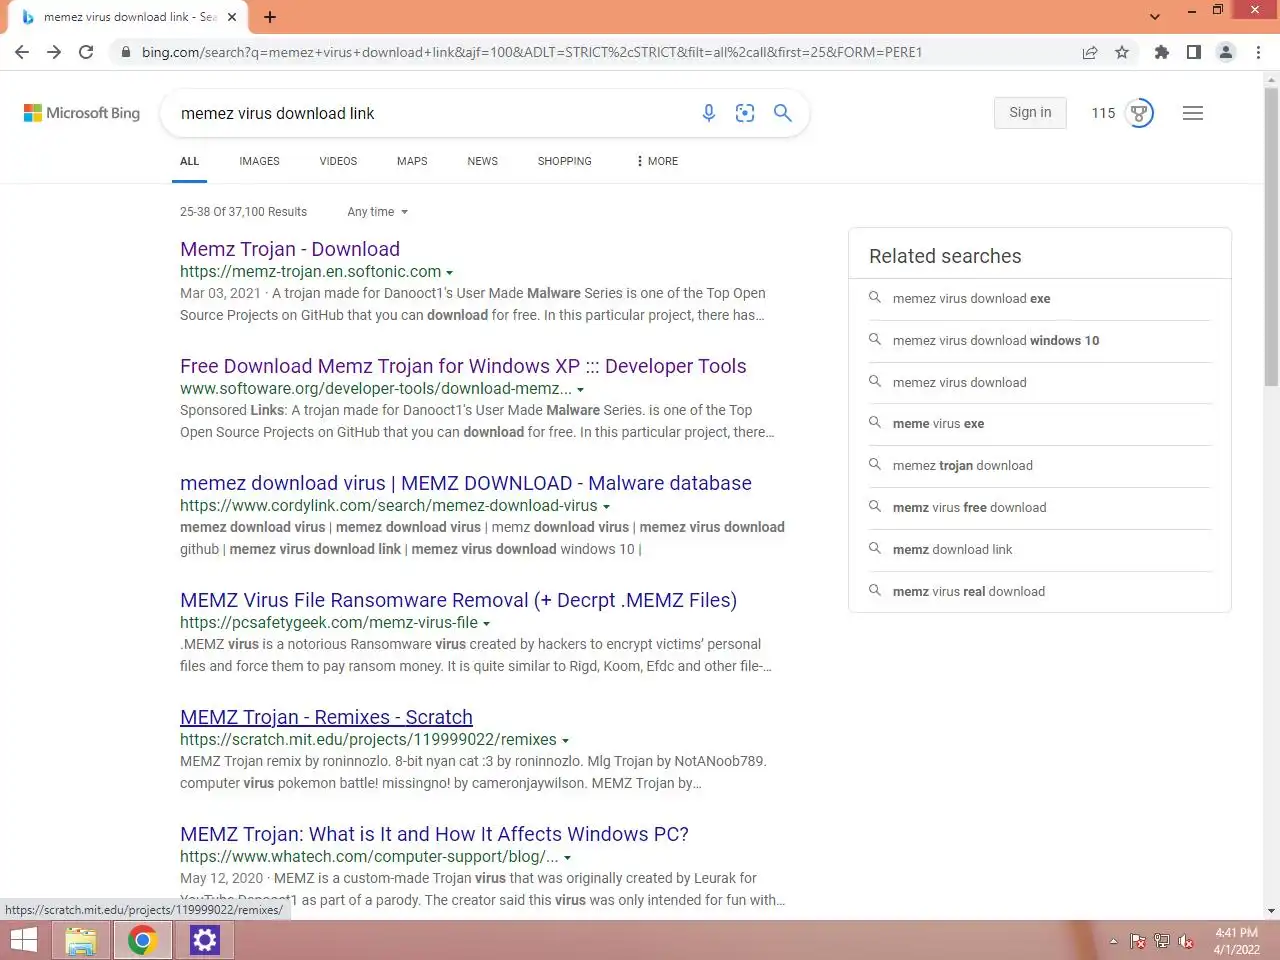The height and width of the screenshot is (960, 1280).
Task: Open the Memz Trojan - Download result
Action: [x=290, y=249]
